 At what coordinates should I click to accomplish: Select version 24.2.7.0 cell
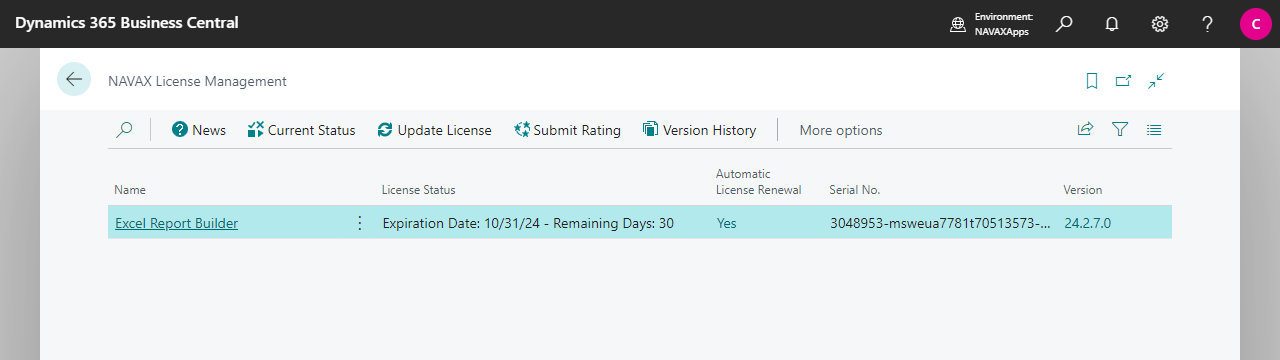click(1087, 223)
